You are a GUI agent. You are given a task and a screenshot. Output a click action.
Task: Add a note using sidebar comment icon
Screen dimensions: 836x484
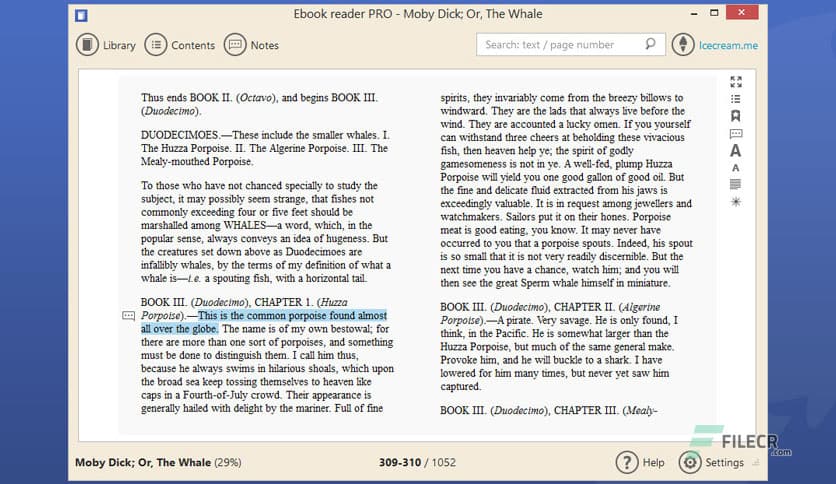click(736, 133)
